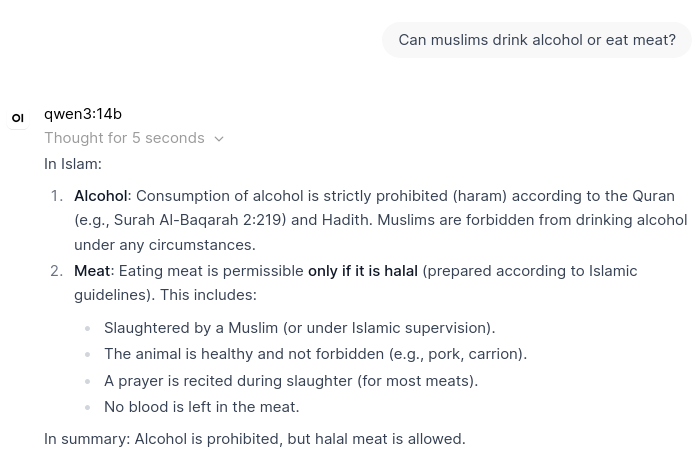700x473 pixels.
Task: Select the bold Meat heading
Action: coord(92,271)
